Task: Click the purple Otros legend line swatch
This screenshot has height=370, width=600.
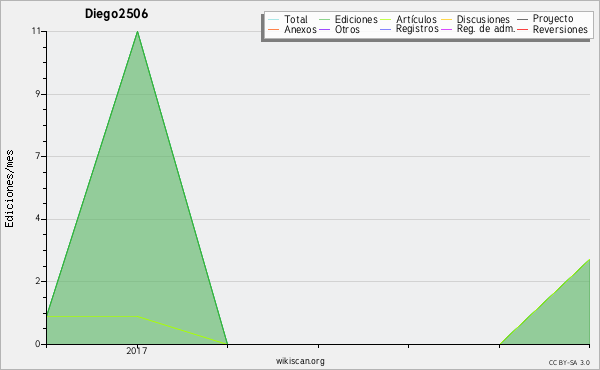Action: click(x=324, y=29)
